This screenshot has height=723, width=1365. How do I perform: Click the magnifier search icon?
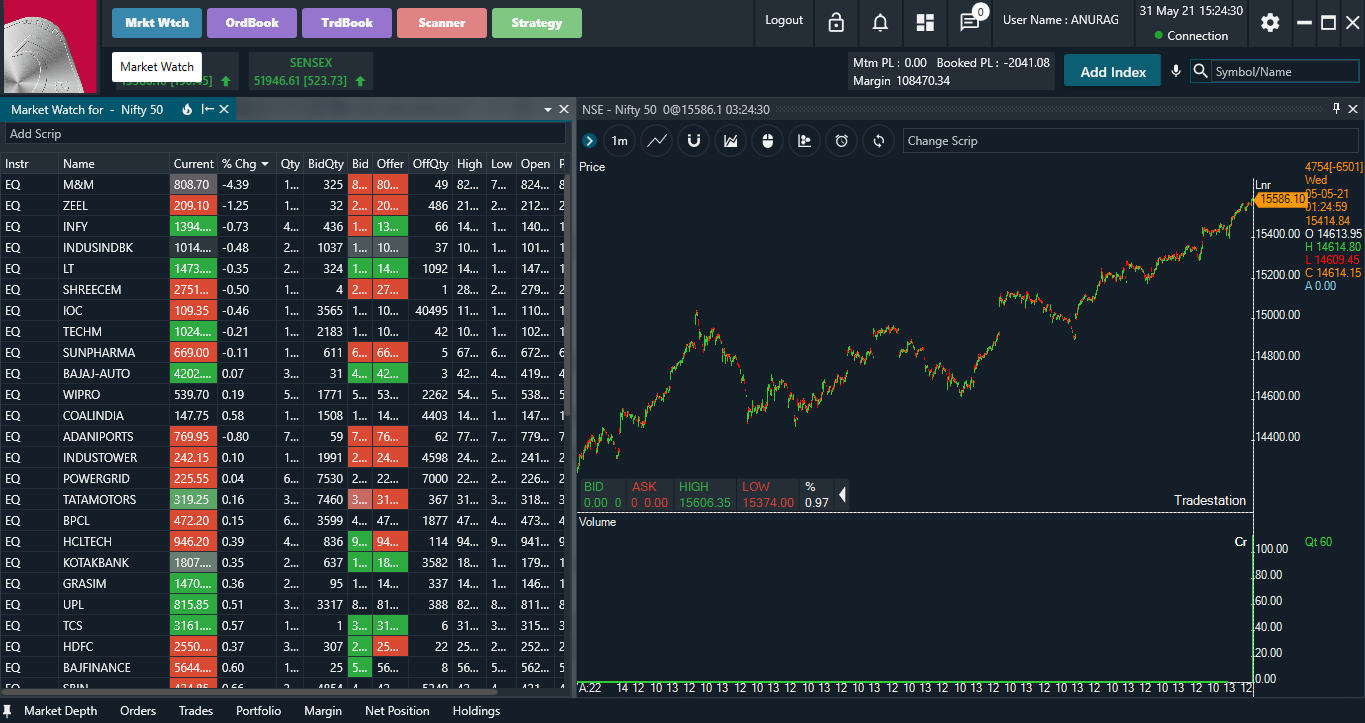(x=1200, y=72)
